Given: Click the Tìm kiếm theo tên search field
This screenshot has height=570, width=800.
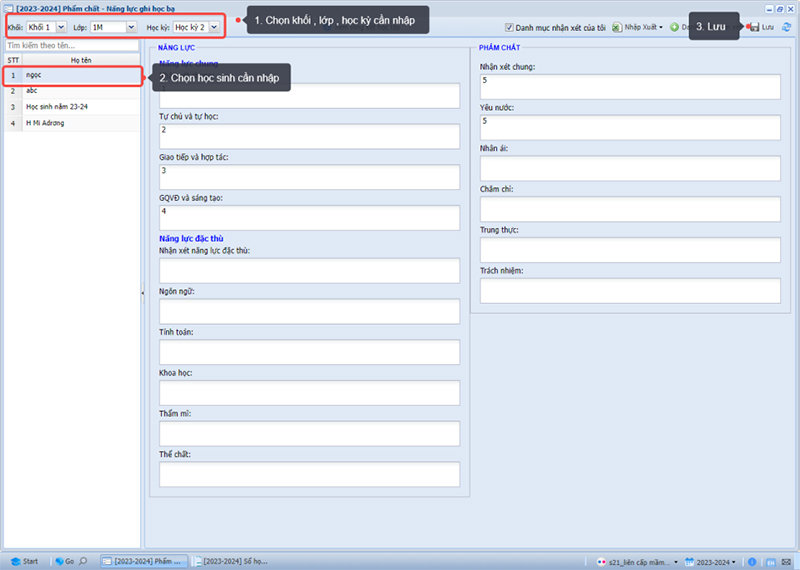Looking at the screenshot, I should (72, 45).
